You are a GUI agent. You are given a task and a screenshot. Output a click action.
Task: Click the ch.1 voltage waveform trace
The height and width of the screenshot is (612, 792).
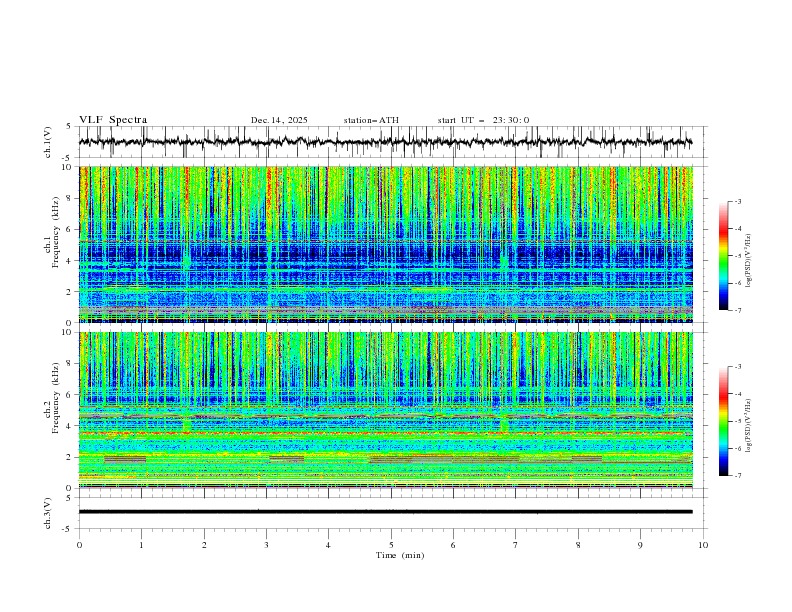[385, 142]
